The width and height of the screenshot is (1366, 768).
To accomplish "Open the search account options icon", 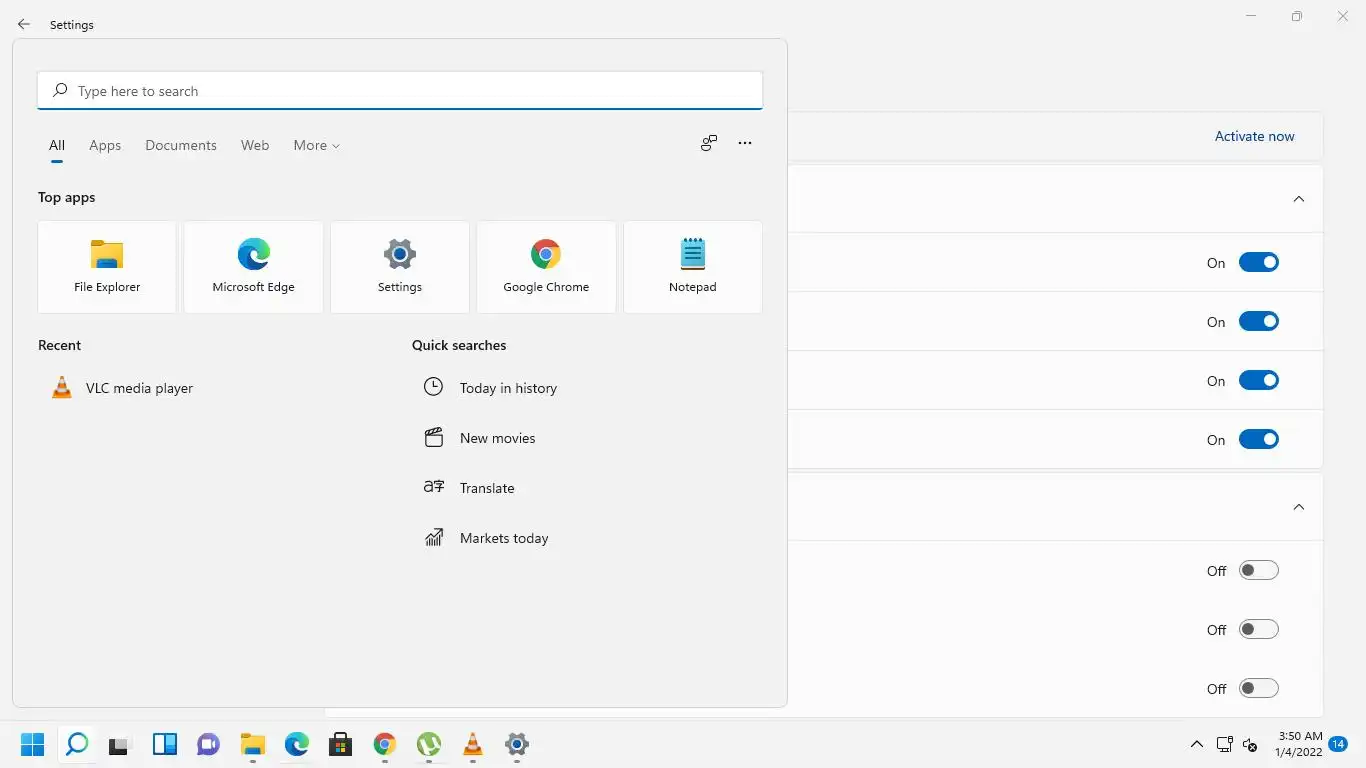I will 709,143.
